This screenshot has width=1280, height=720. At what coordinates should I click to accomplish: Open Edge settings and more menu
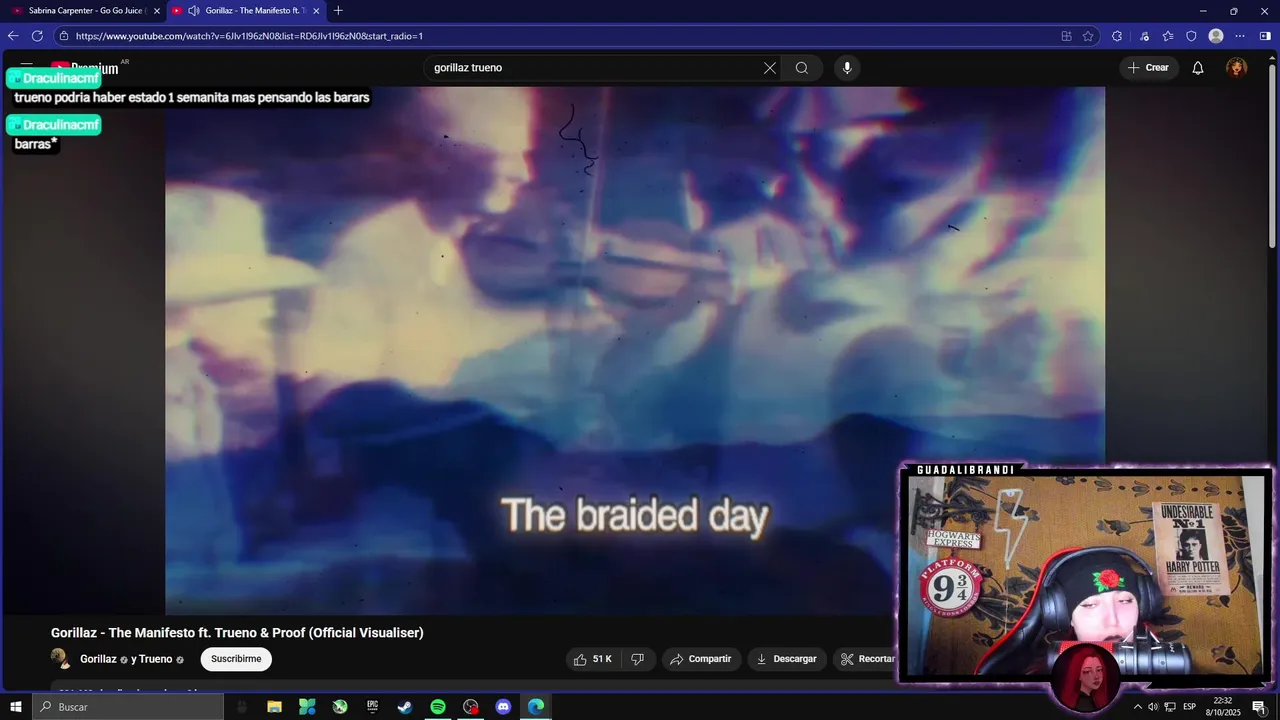pos(1240,36)
